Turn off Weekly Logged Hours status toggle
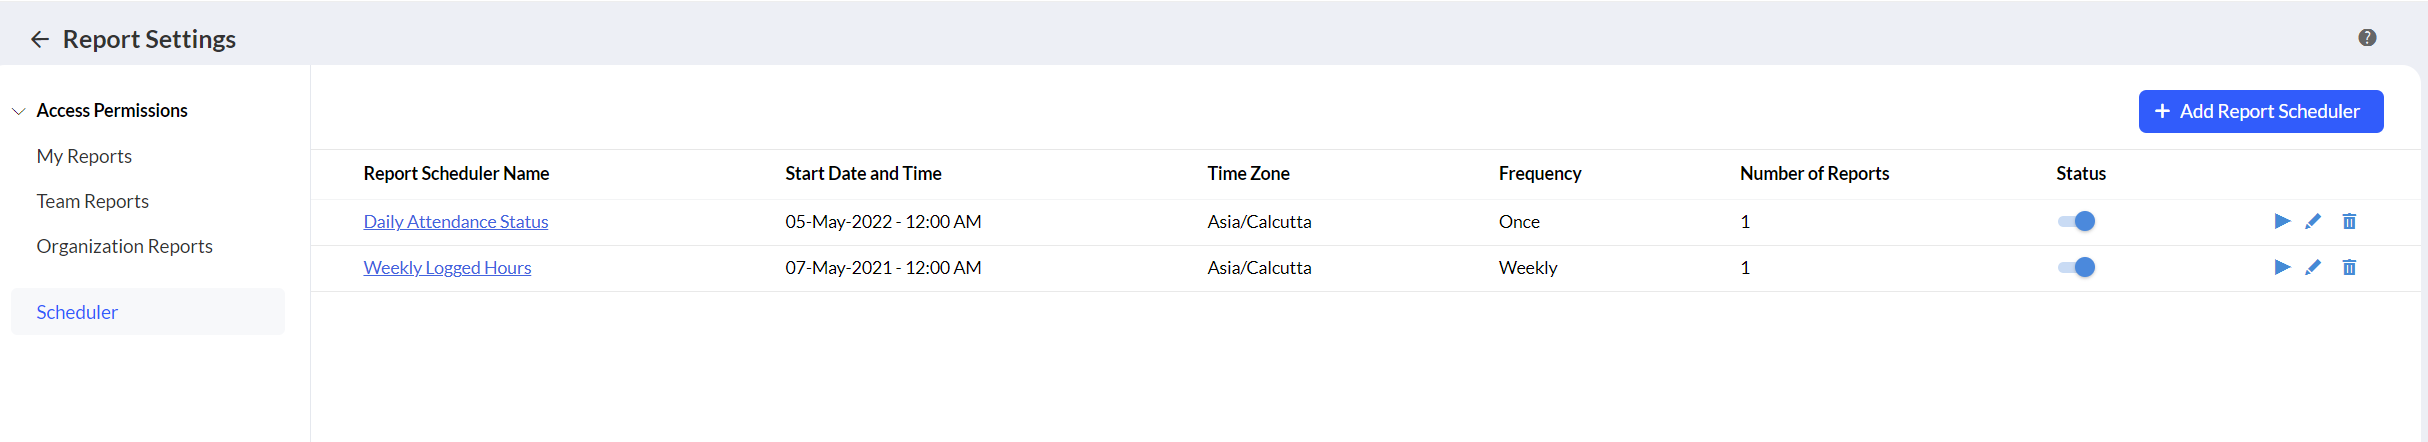This screenshot has height=442, width=2428. tap(2076, 267)
